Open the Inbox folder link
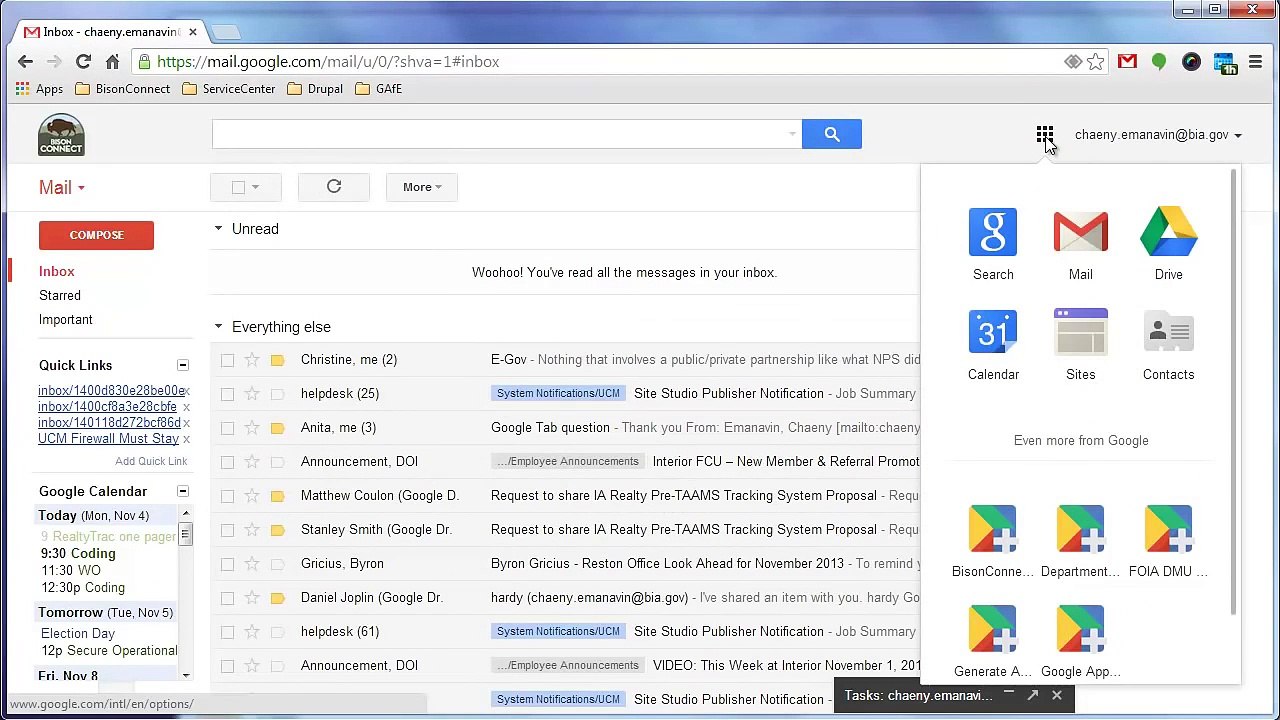The image size is (1280, 720). [57, 272]
